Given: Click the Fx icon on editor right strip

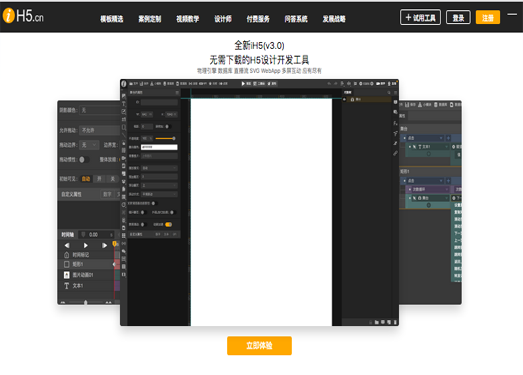Looking at the screenshot, I should click(395, 123).
